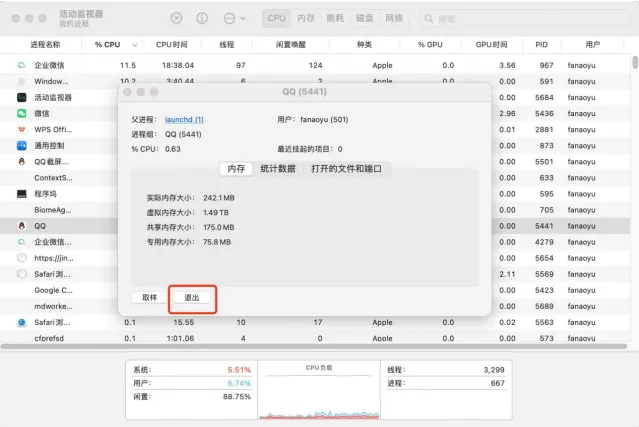Toggle sort arrow on % CPU column

point(134,45)
